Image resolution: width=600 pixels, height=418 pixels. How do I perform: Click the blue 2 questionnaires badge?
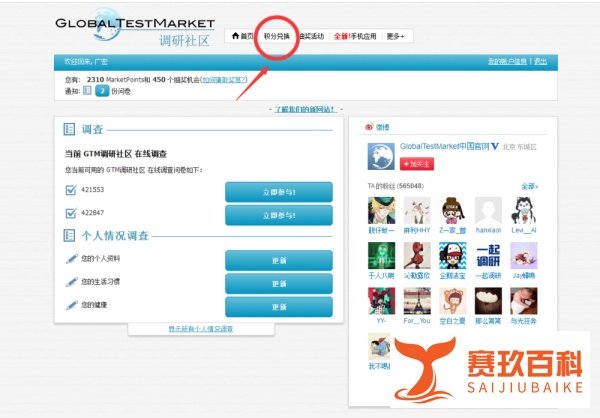pos(102,91)
